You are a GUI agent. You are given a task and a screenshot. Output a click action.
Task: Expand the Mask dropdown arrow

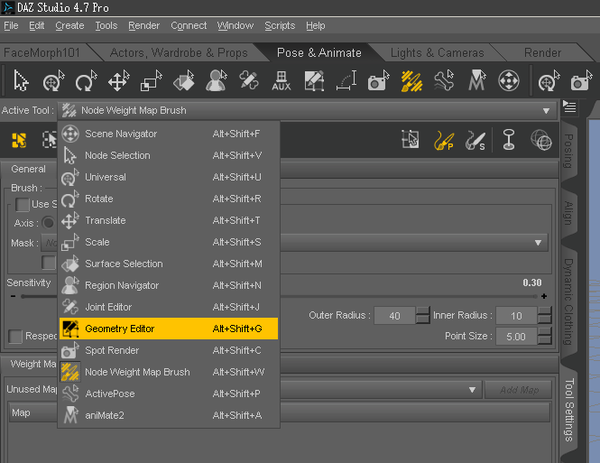538,243
